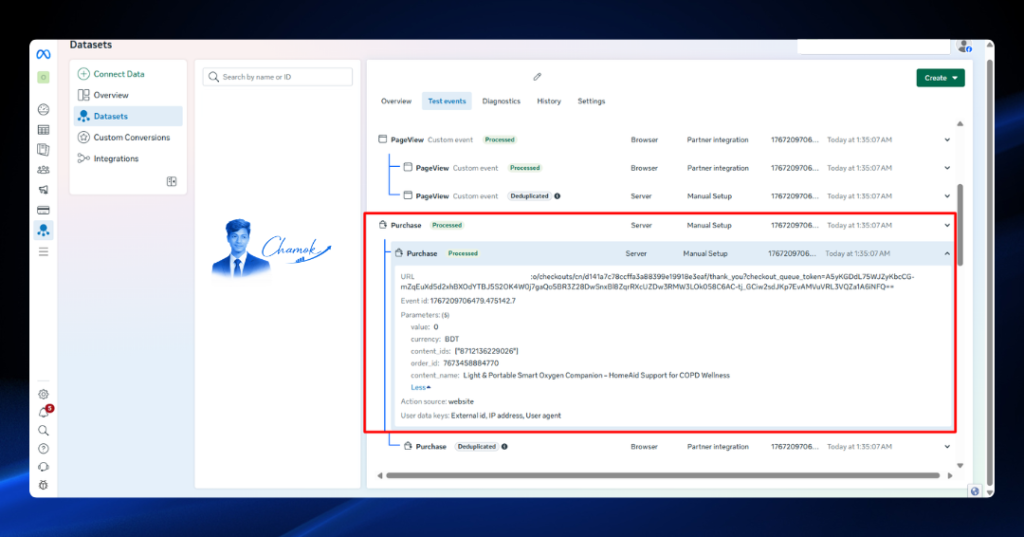
Task: Click User data keys External id text
Action: pos(481,415)
